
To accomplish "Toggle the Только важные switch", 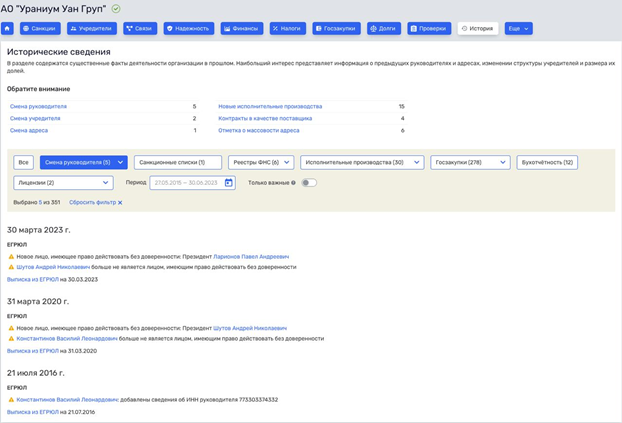I will 309,183.
